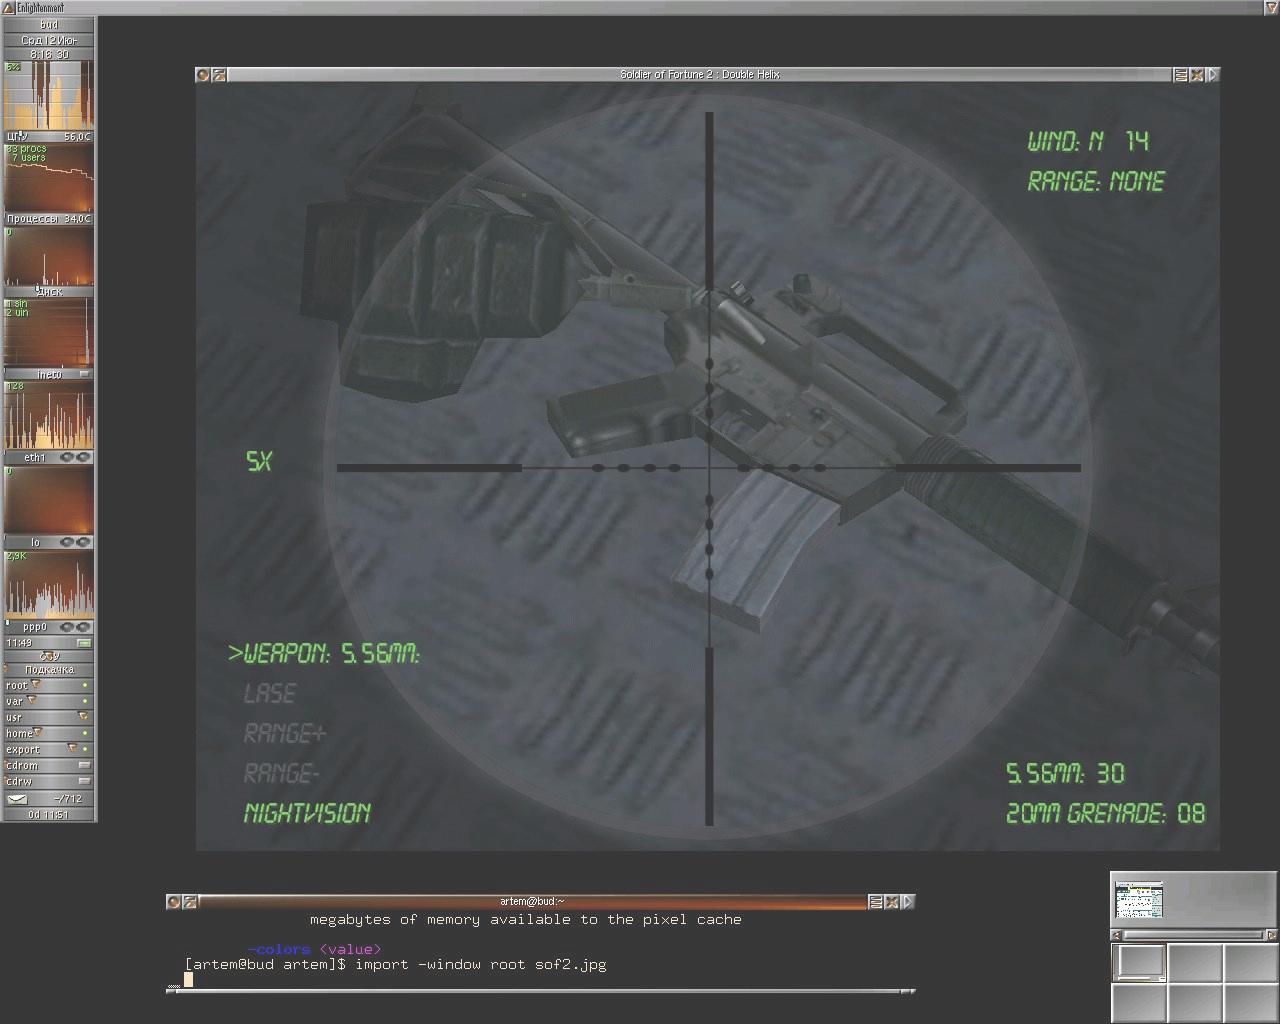The width and height of the screenshot is (1280, 1024).
Task: Close the artem@bud terminal window
Action: [892, 902]
